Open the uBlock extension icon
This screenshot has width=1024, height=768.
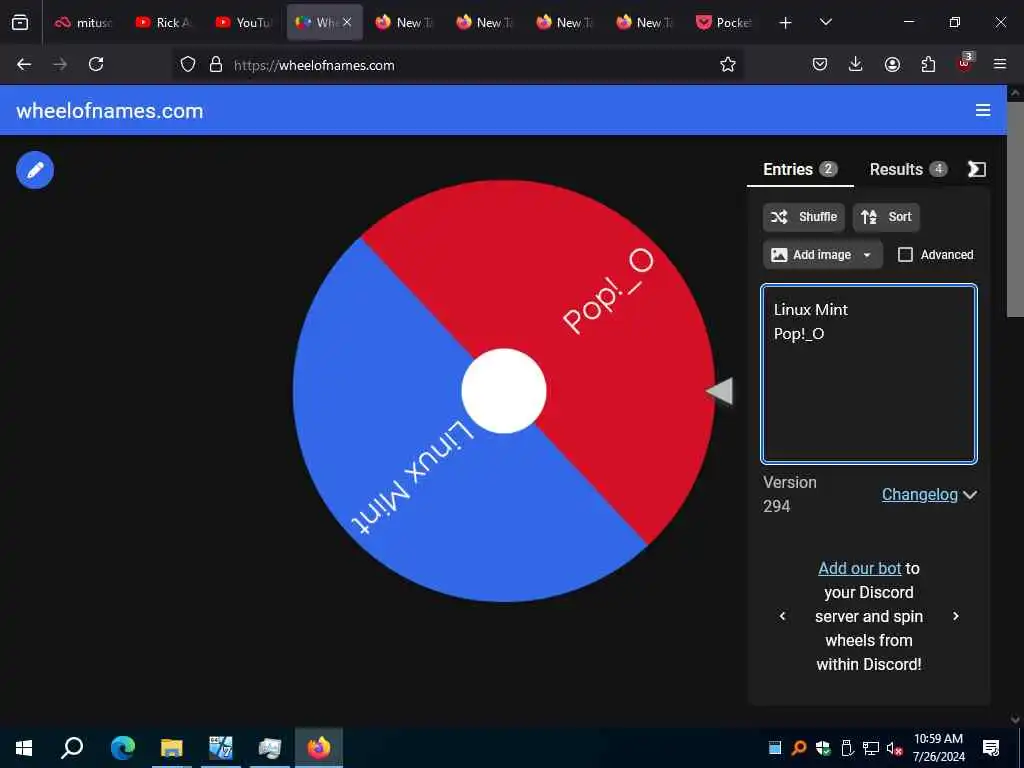pos(965,63)
